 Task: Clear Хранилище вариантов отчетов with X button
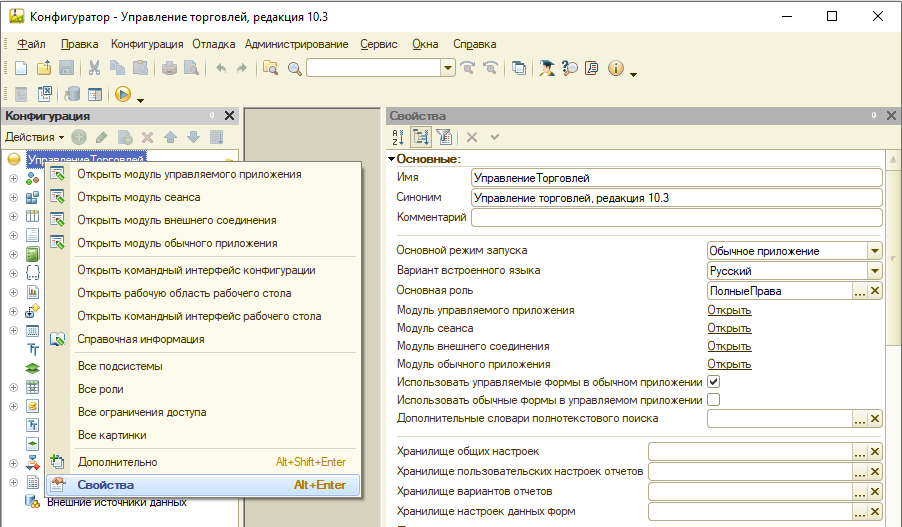[875, 492]
